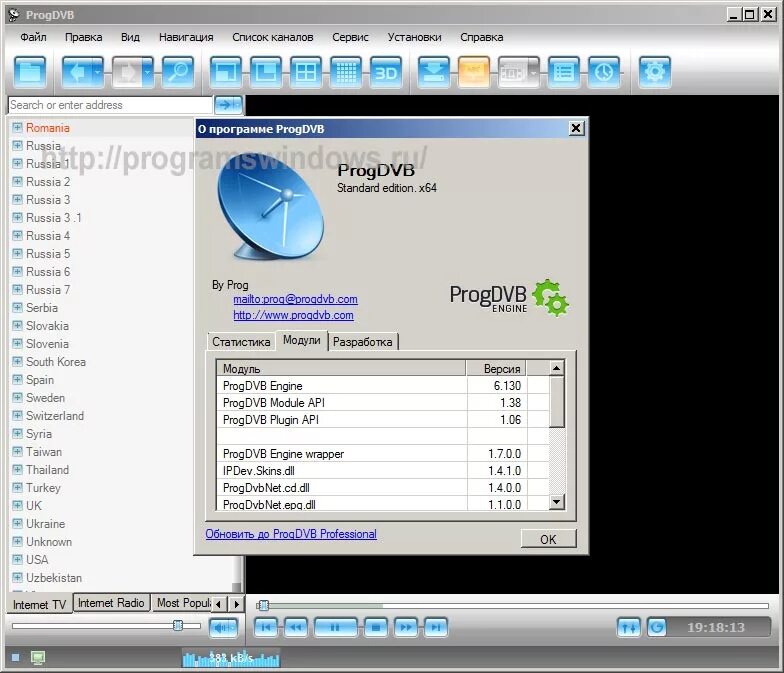The height and width of the screenshot is (673, 784).
Task: Open the mailto:prog@progdvb.com link
Action: (x=296, y=299)
